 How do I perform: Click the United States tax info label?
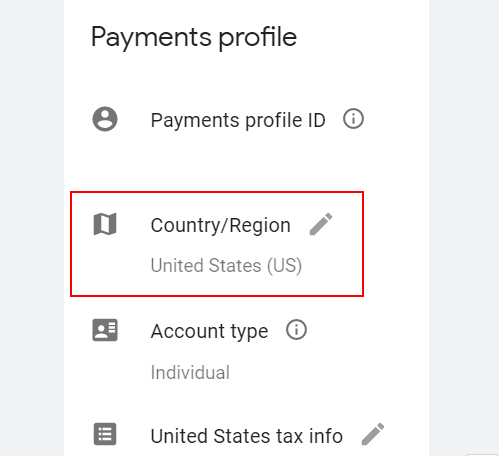247,436
